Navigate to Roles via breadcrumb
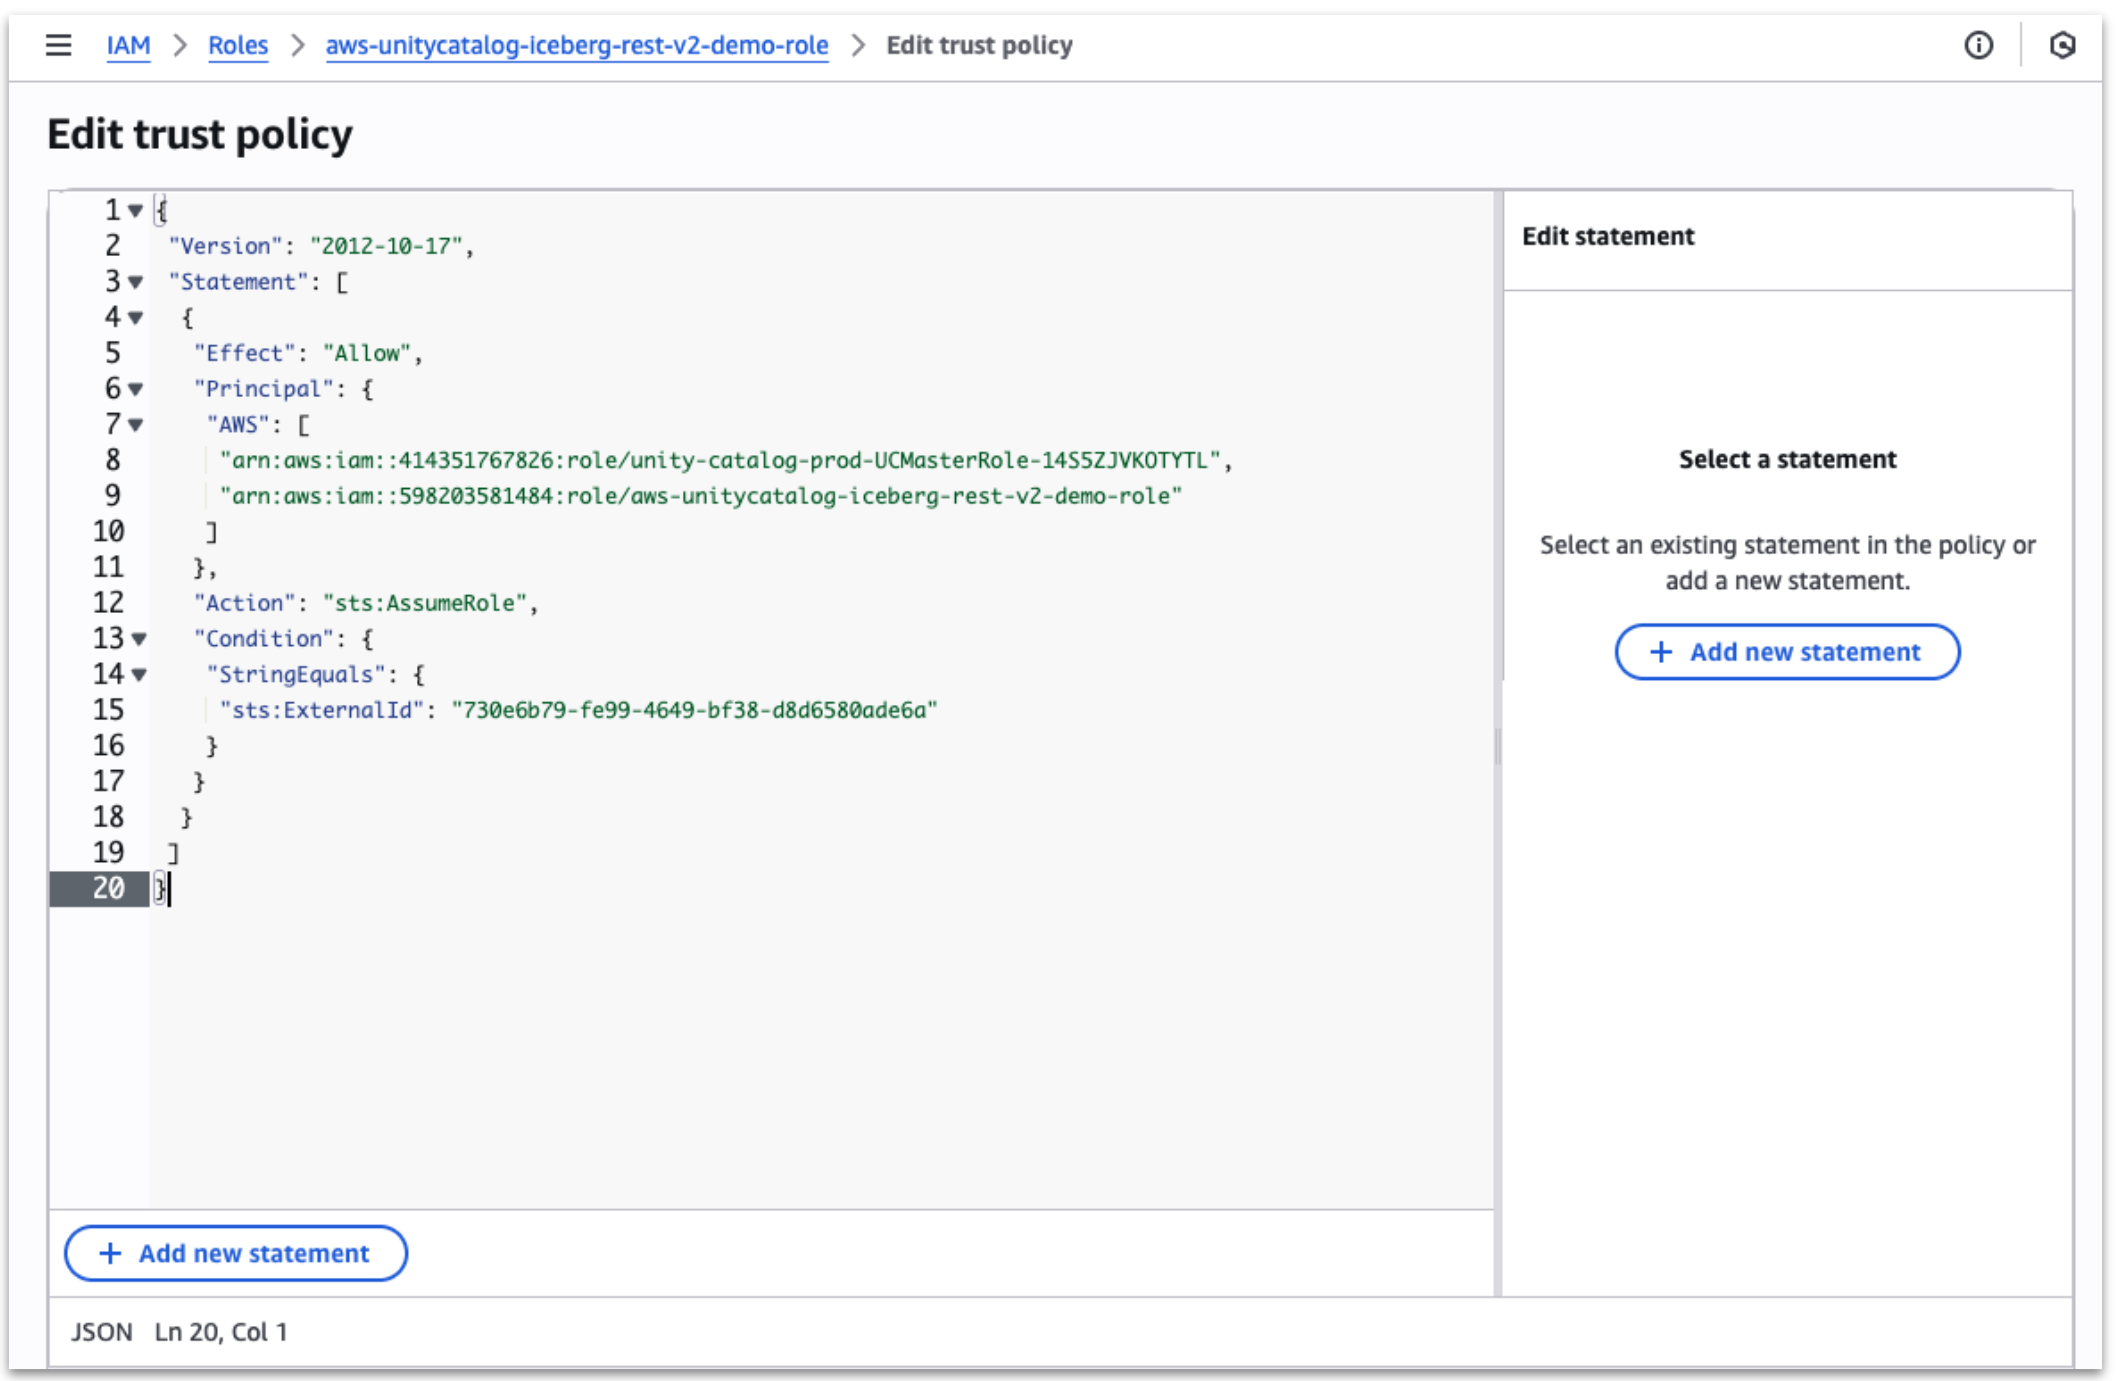2116x1381 pixels. click(x=237, y=45)
